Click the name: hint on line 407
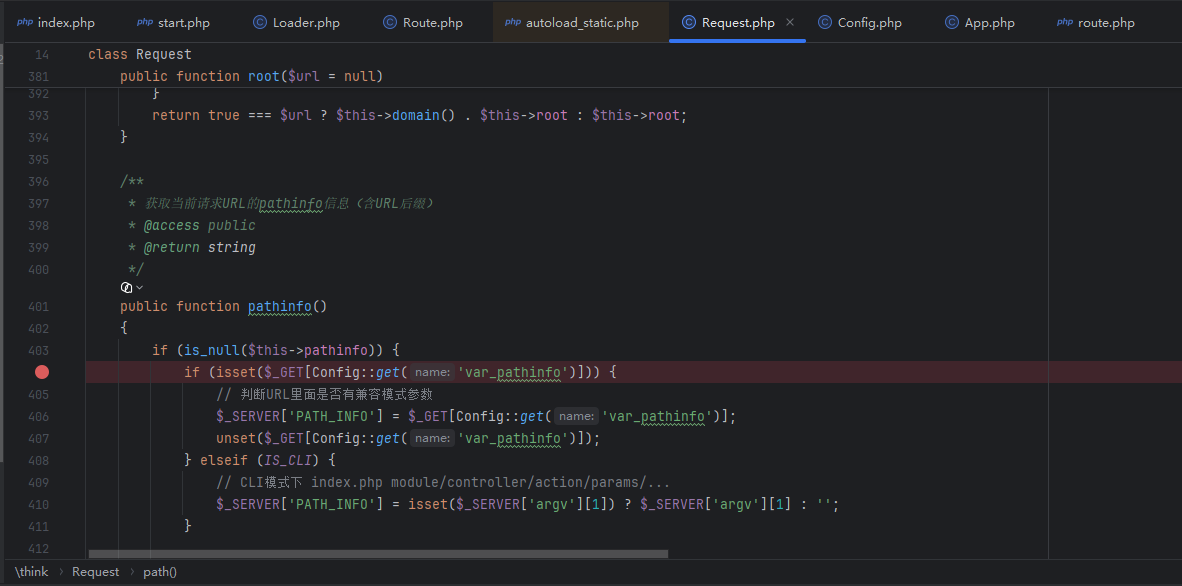 (433, 438)
